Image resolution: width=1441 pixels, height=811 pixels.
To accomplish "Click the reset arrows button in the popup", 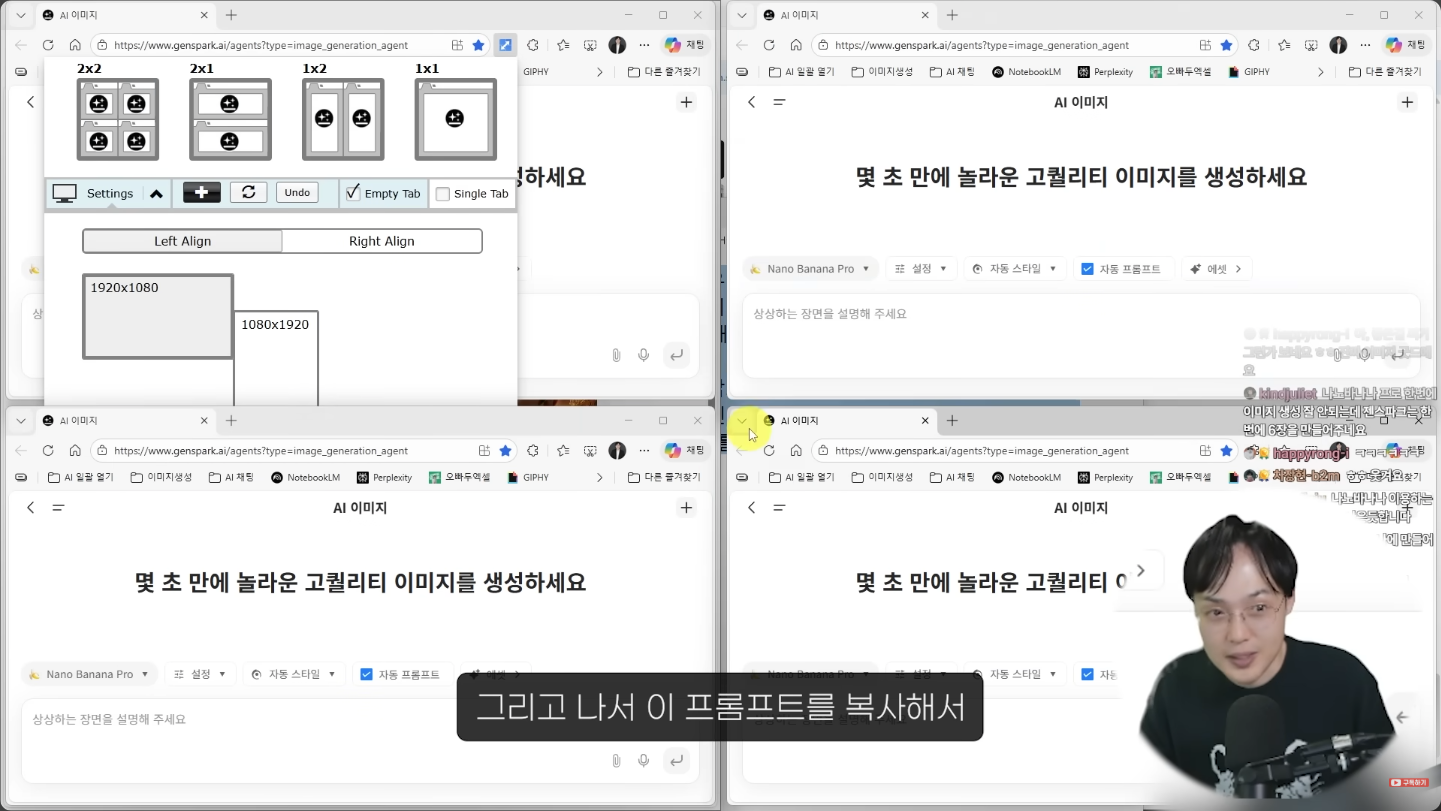I will pyautogui.click(x=249, y=193).
